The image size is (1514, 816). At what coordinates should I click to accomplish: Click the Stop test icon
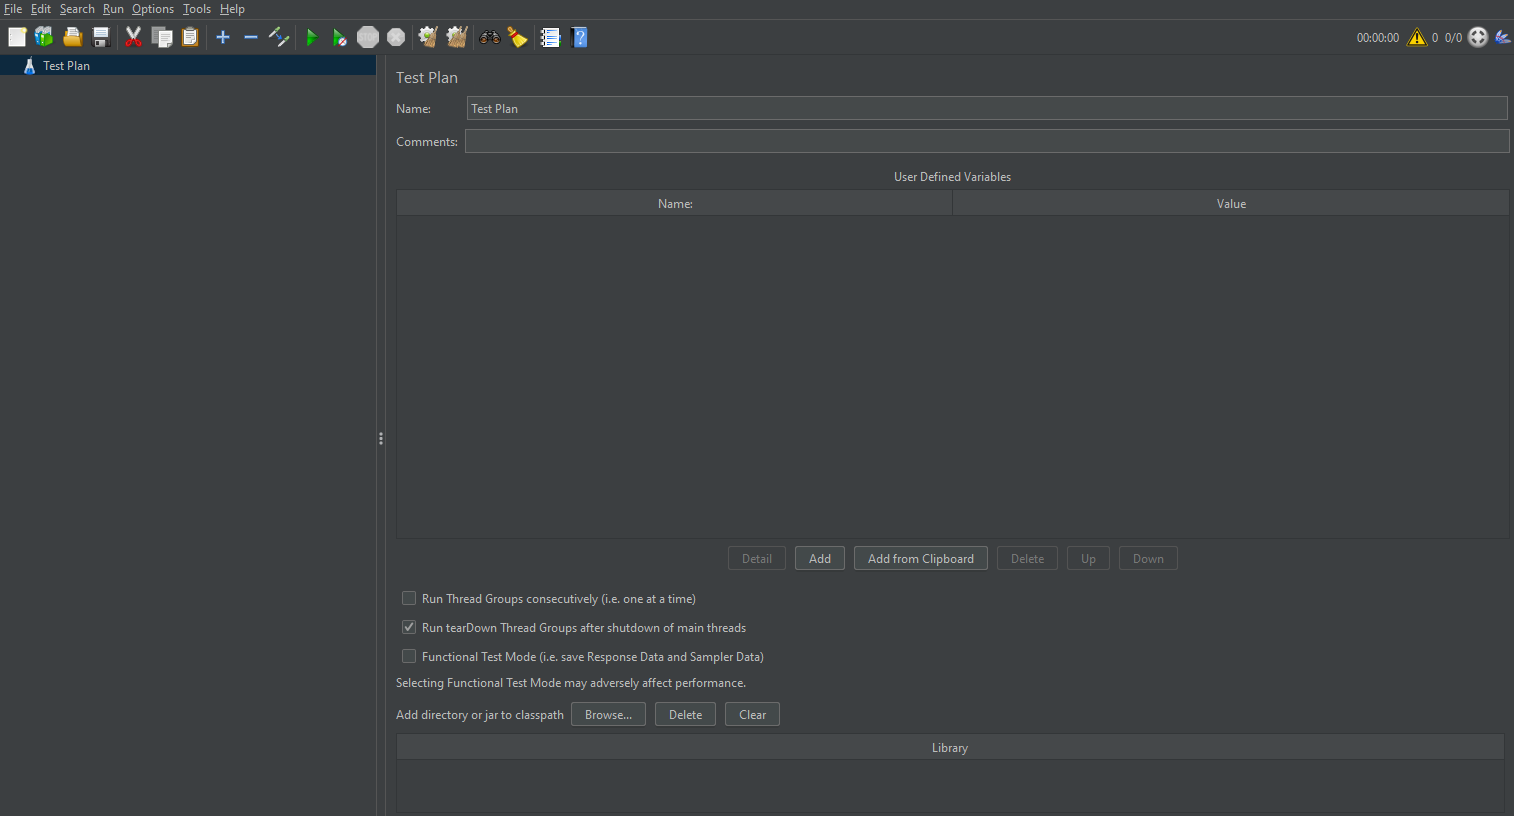tap(368, 37)
